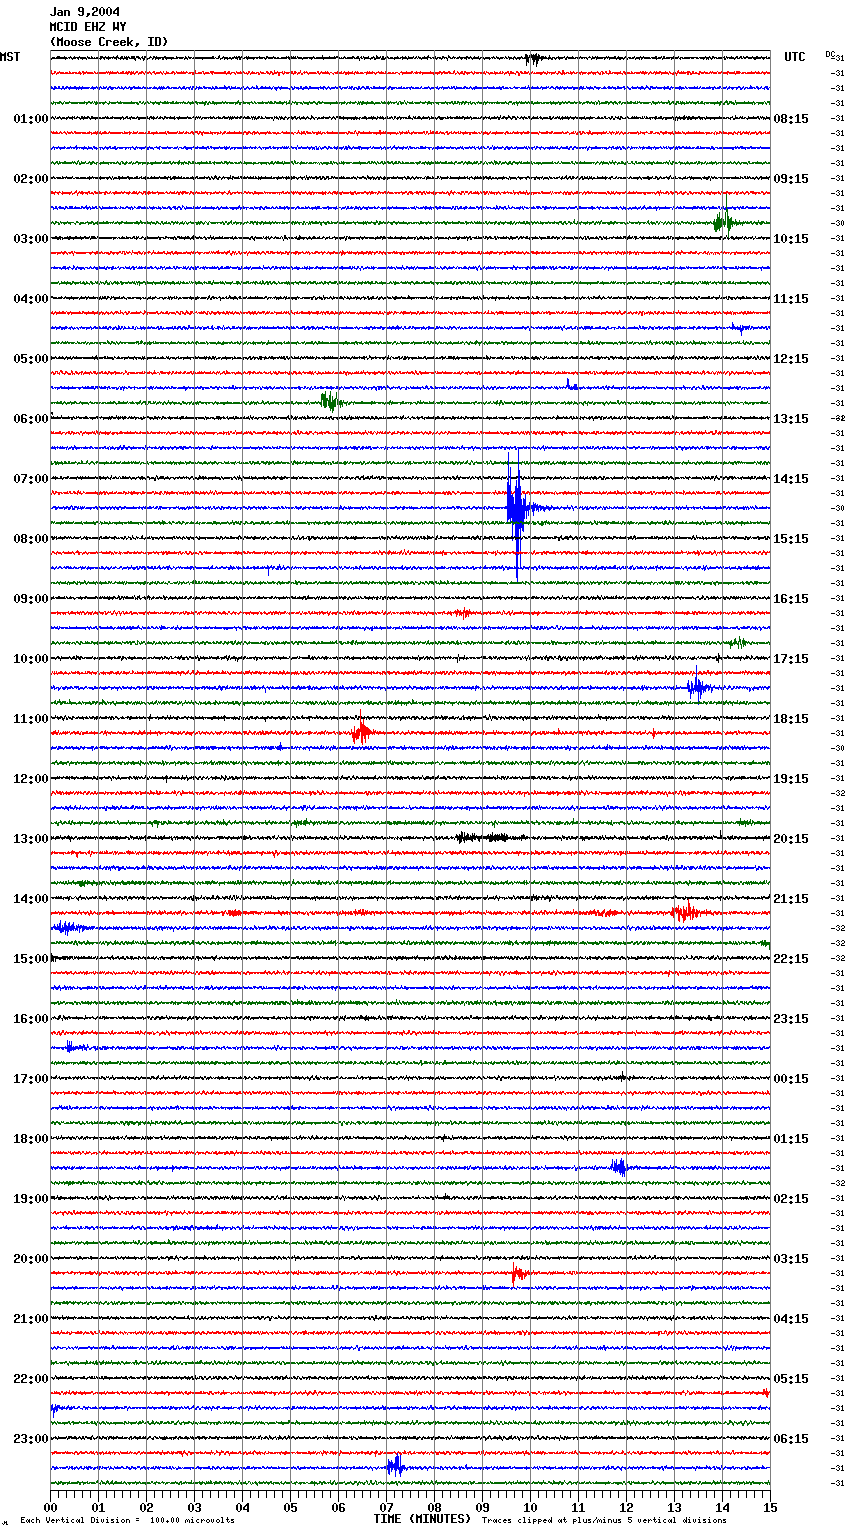This screenshot has width=850, height=1534.
Task: Select the 03:00 MST time label
Action: tap(31, 239)
